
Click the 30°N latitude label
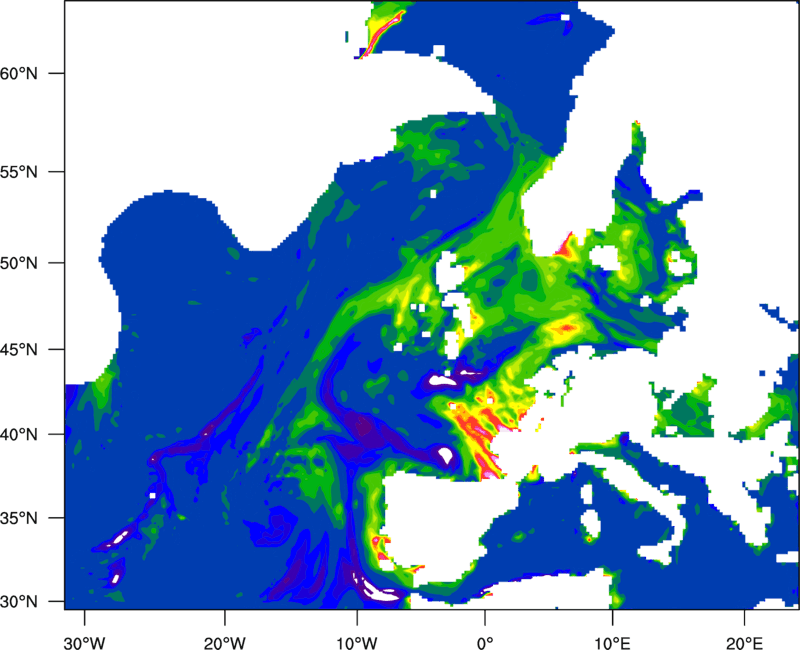[x=20, y=602]
